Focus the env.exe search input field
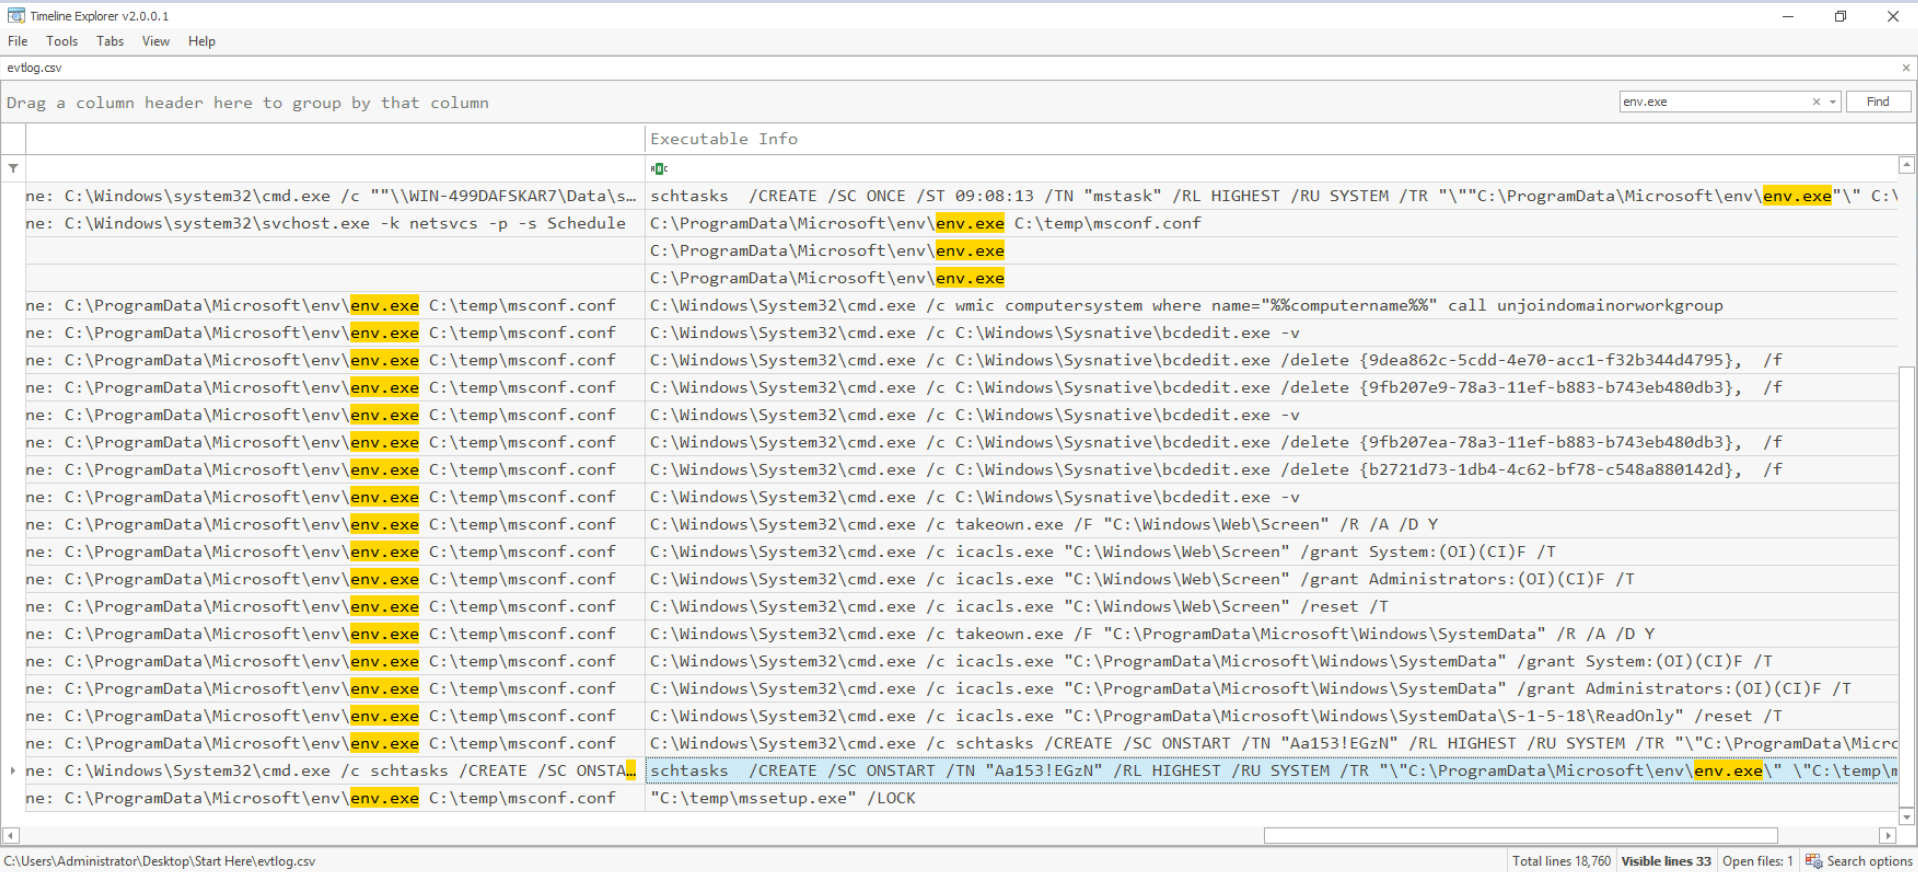Screen dimensions: 1918x872 (1714, 102)
